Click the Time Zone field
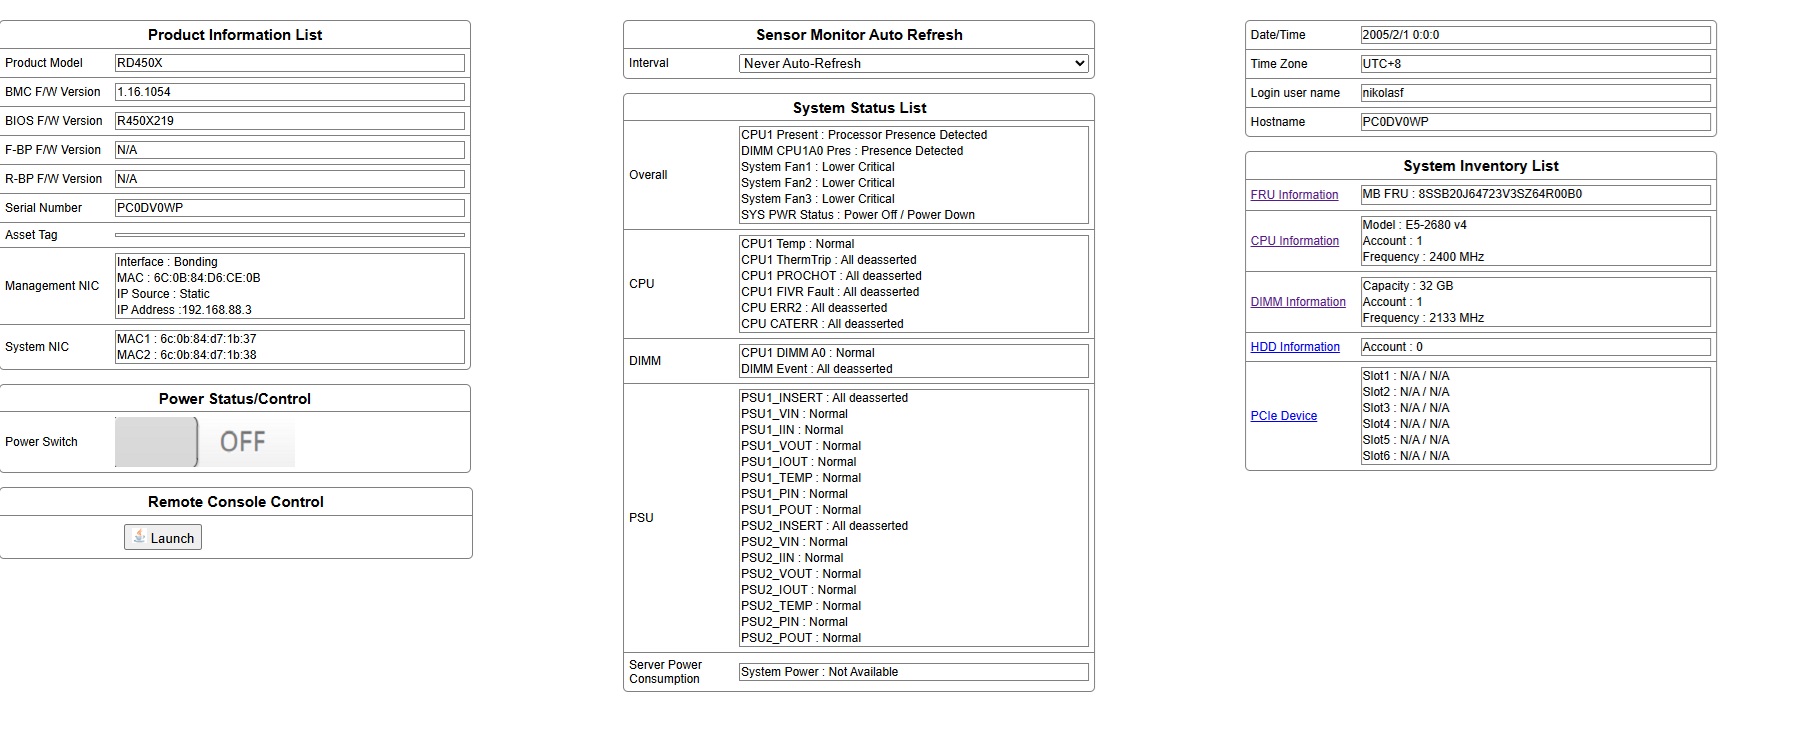Screen dimensions: 1812x742 coord(1535,64)
